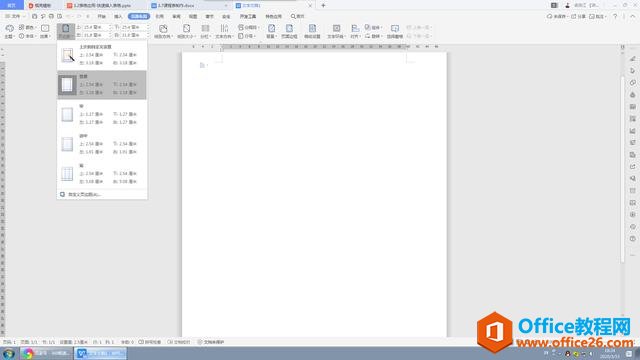Image resolution: width=640 pixels, height=360 pixels.
Task: Open the Windows Start button
Action: pos(9,353)
